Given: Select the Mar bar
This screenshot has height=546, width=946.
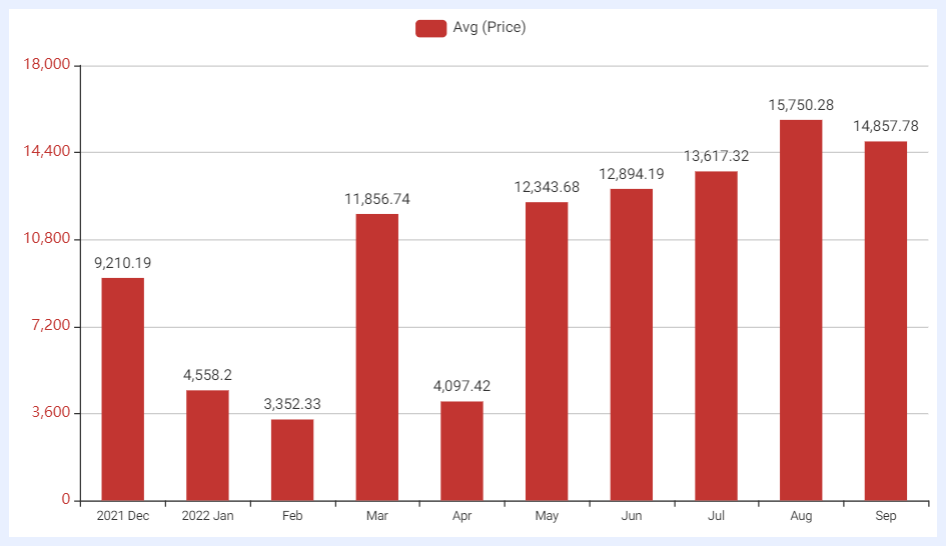Looking at the screenshot, I should [x=377, y=357].
